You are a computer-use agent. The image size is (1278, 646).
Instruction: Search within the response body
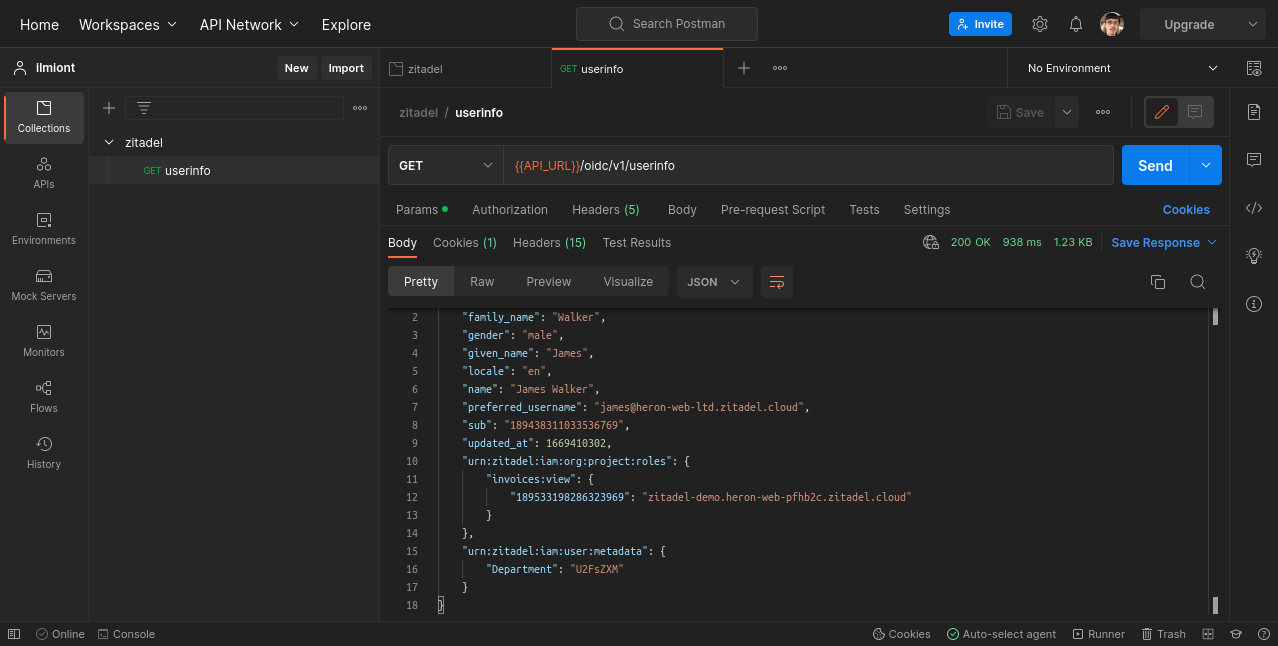point(1197,282)
